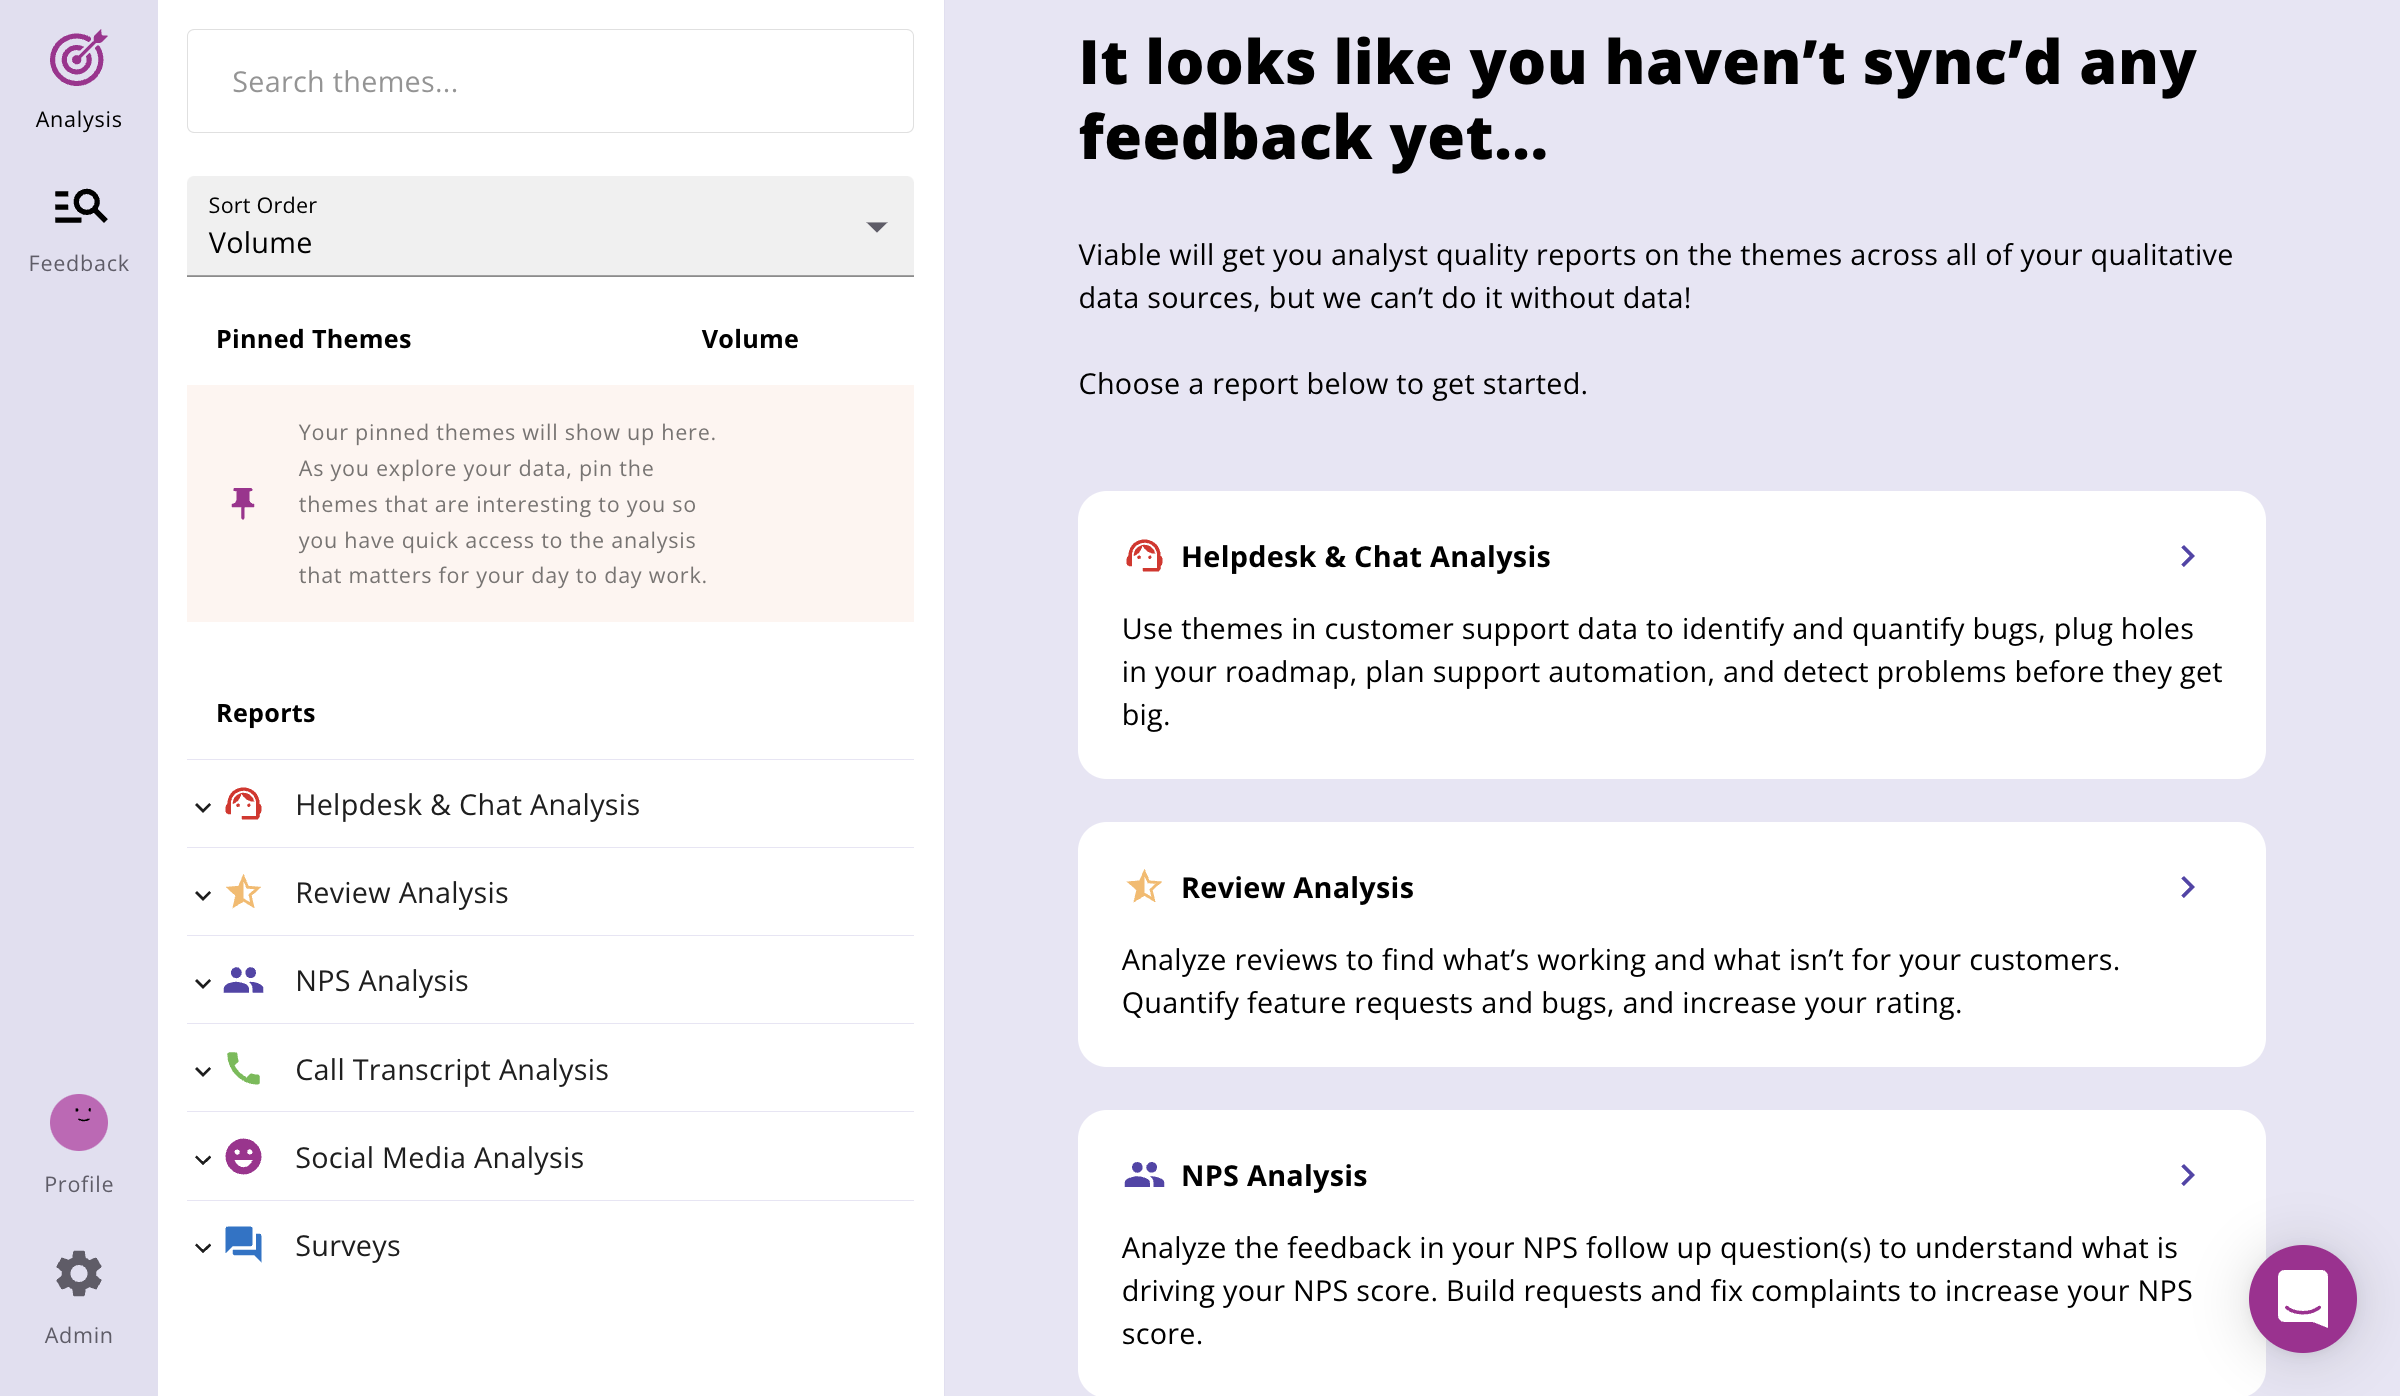2400x1396 pixels.
Task: Expand the Call Transcript Analysis chevron
Action: click(203, 1072)
